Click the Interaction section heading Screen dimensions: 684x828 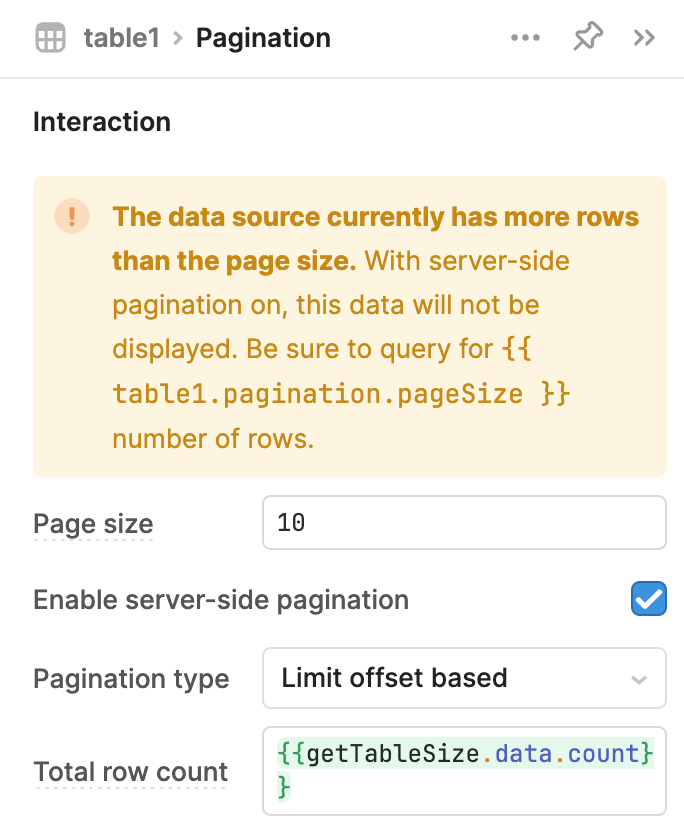coord(102,122)
